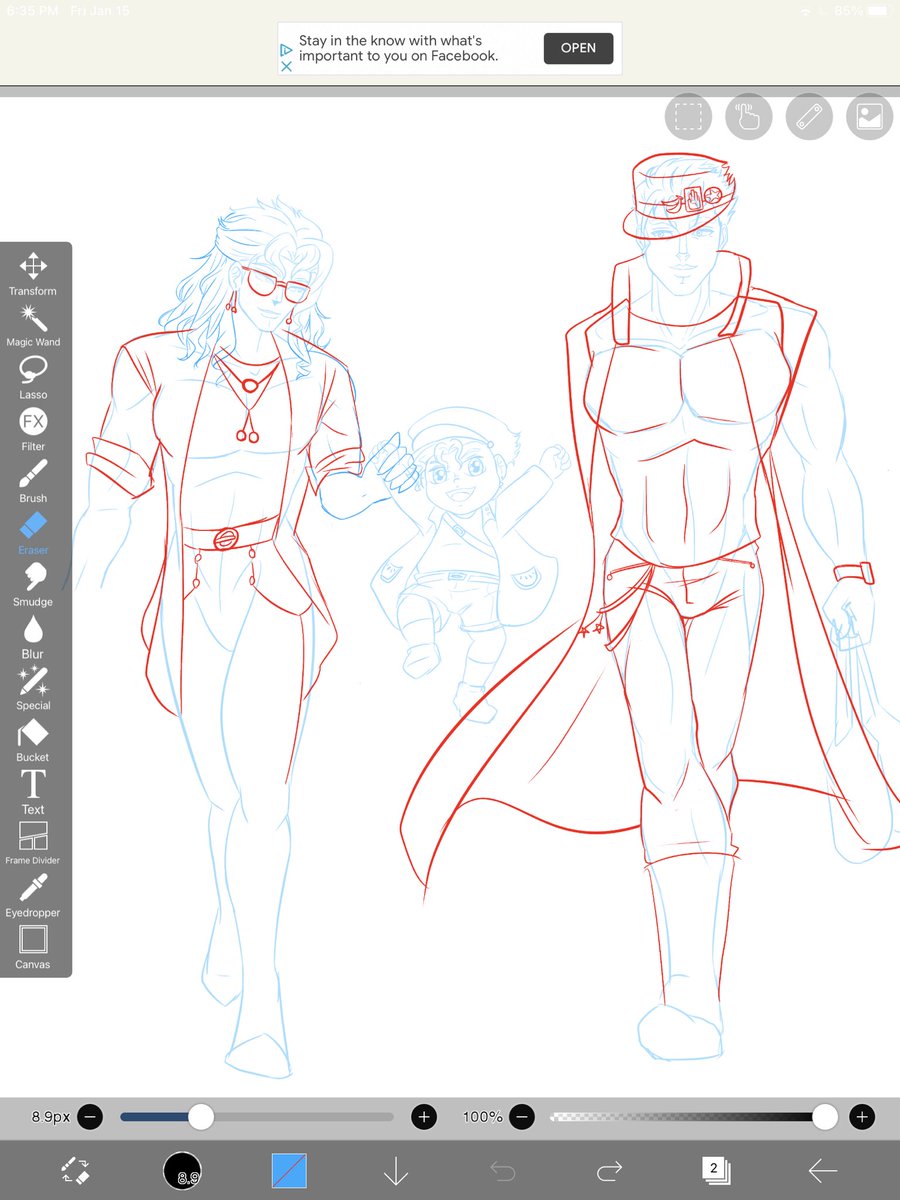Tap OPEN on the Facebook ad
Viewport: 900px width, 1200px height.
coord(578,48)
